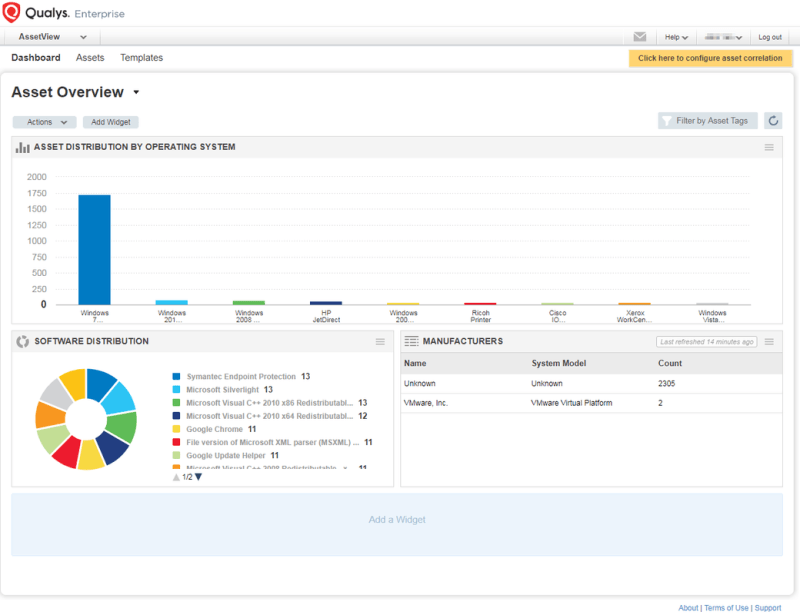This screenshot has width=800, height=615.
Task: Expand the Help menu
Action: pos(676,37)
